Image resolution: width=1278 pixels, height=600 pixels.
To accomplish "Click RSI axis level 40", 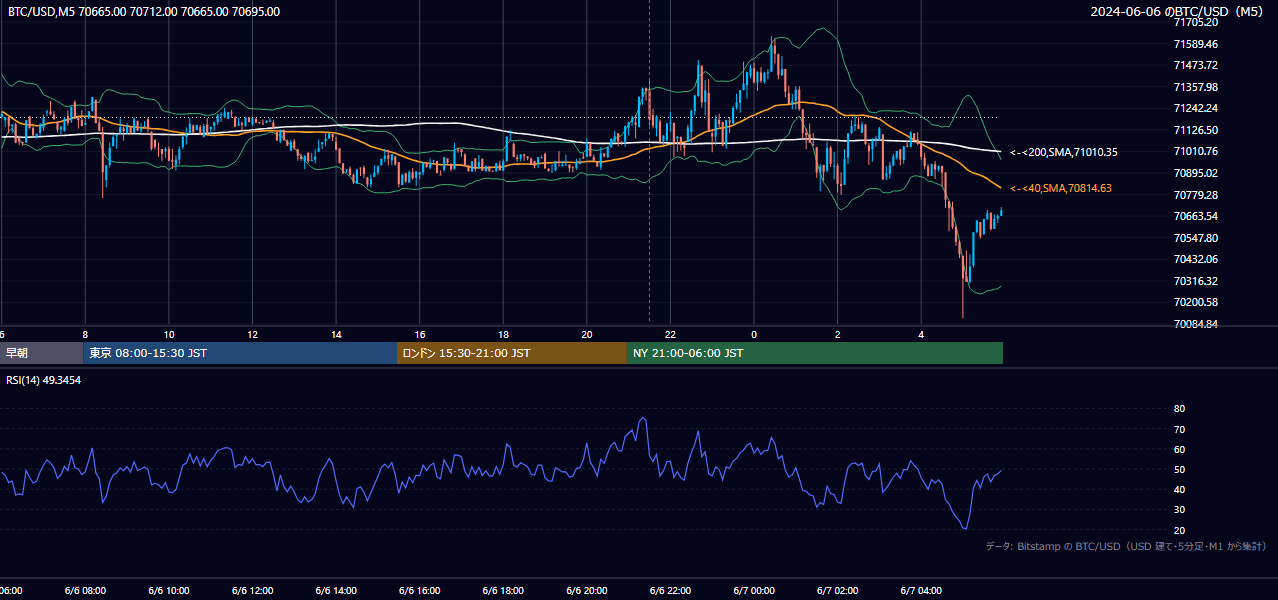I will pyautogui.click(x=1180, y=489).
